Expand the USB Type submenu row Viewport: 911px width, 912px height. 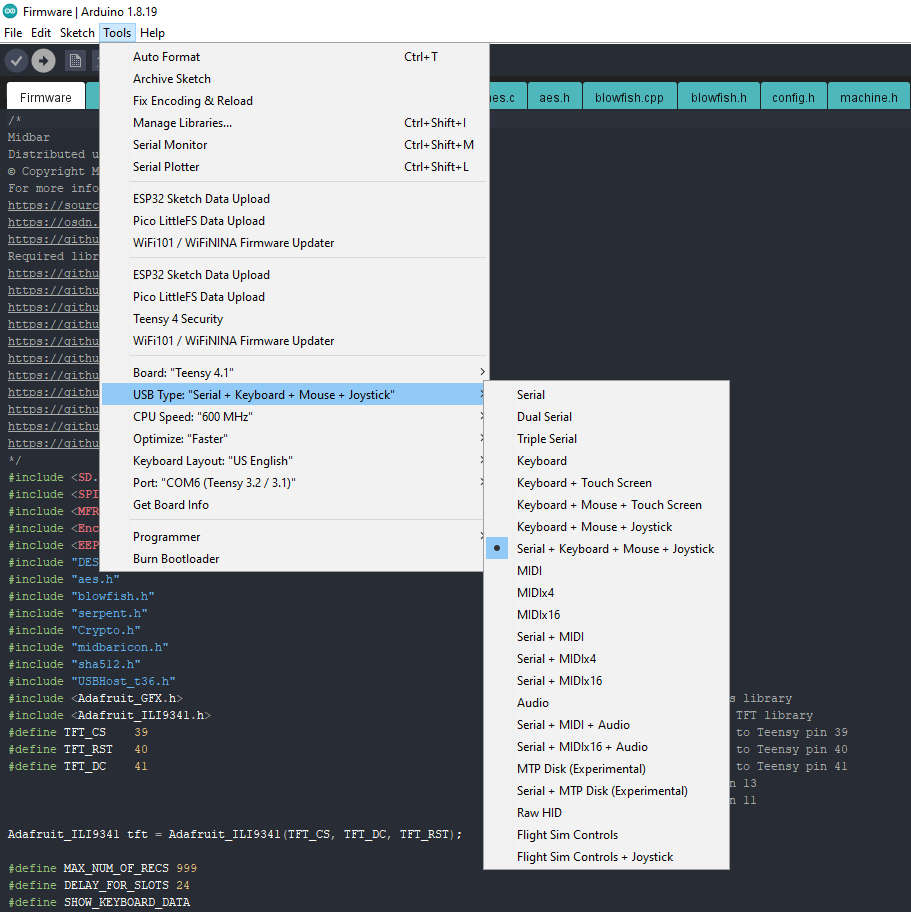tap(294, 395)
